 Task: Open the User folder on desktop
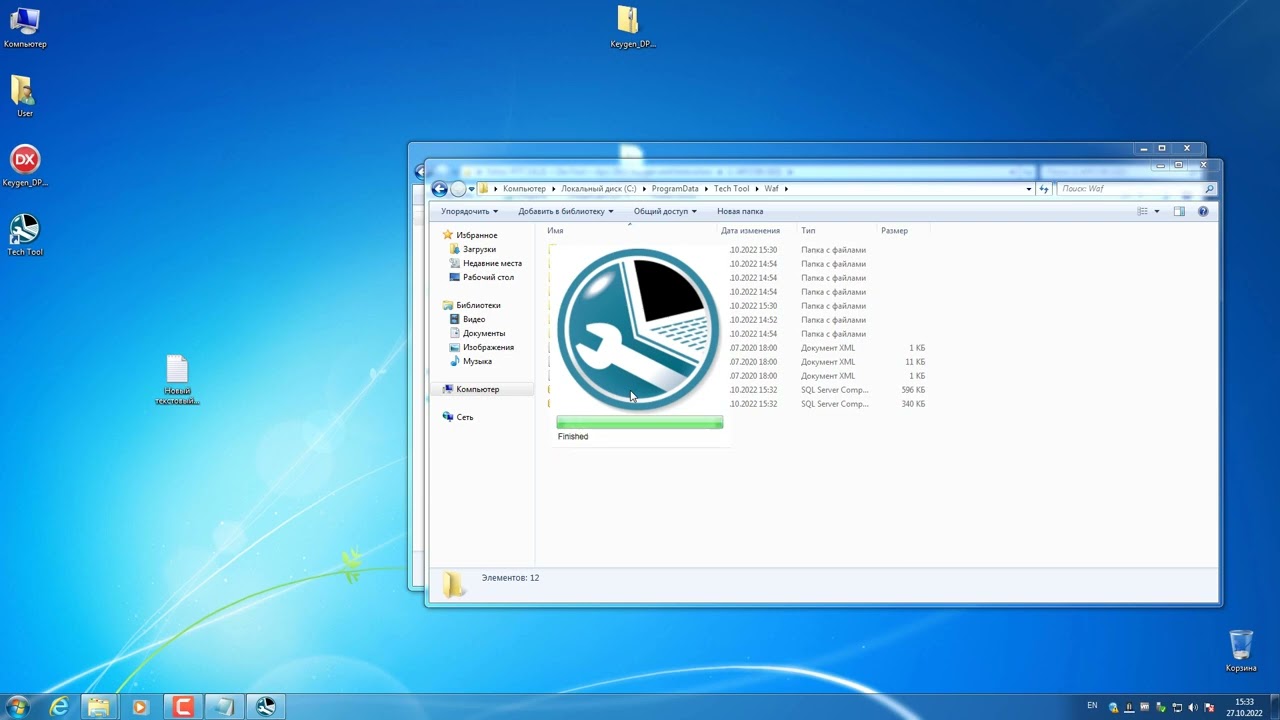(x=25, y=96)
